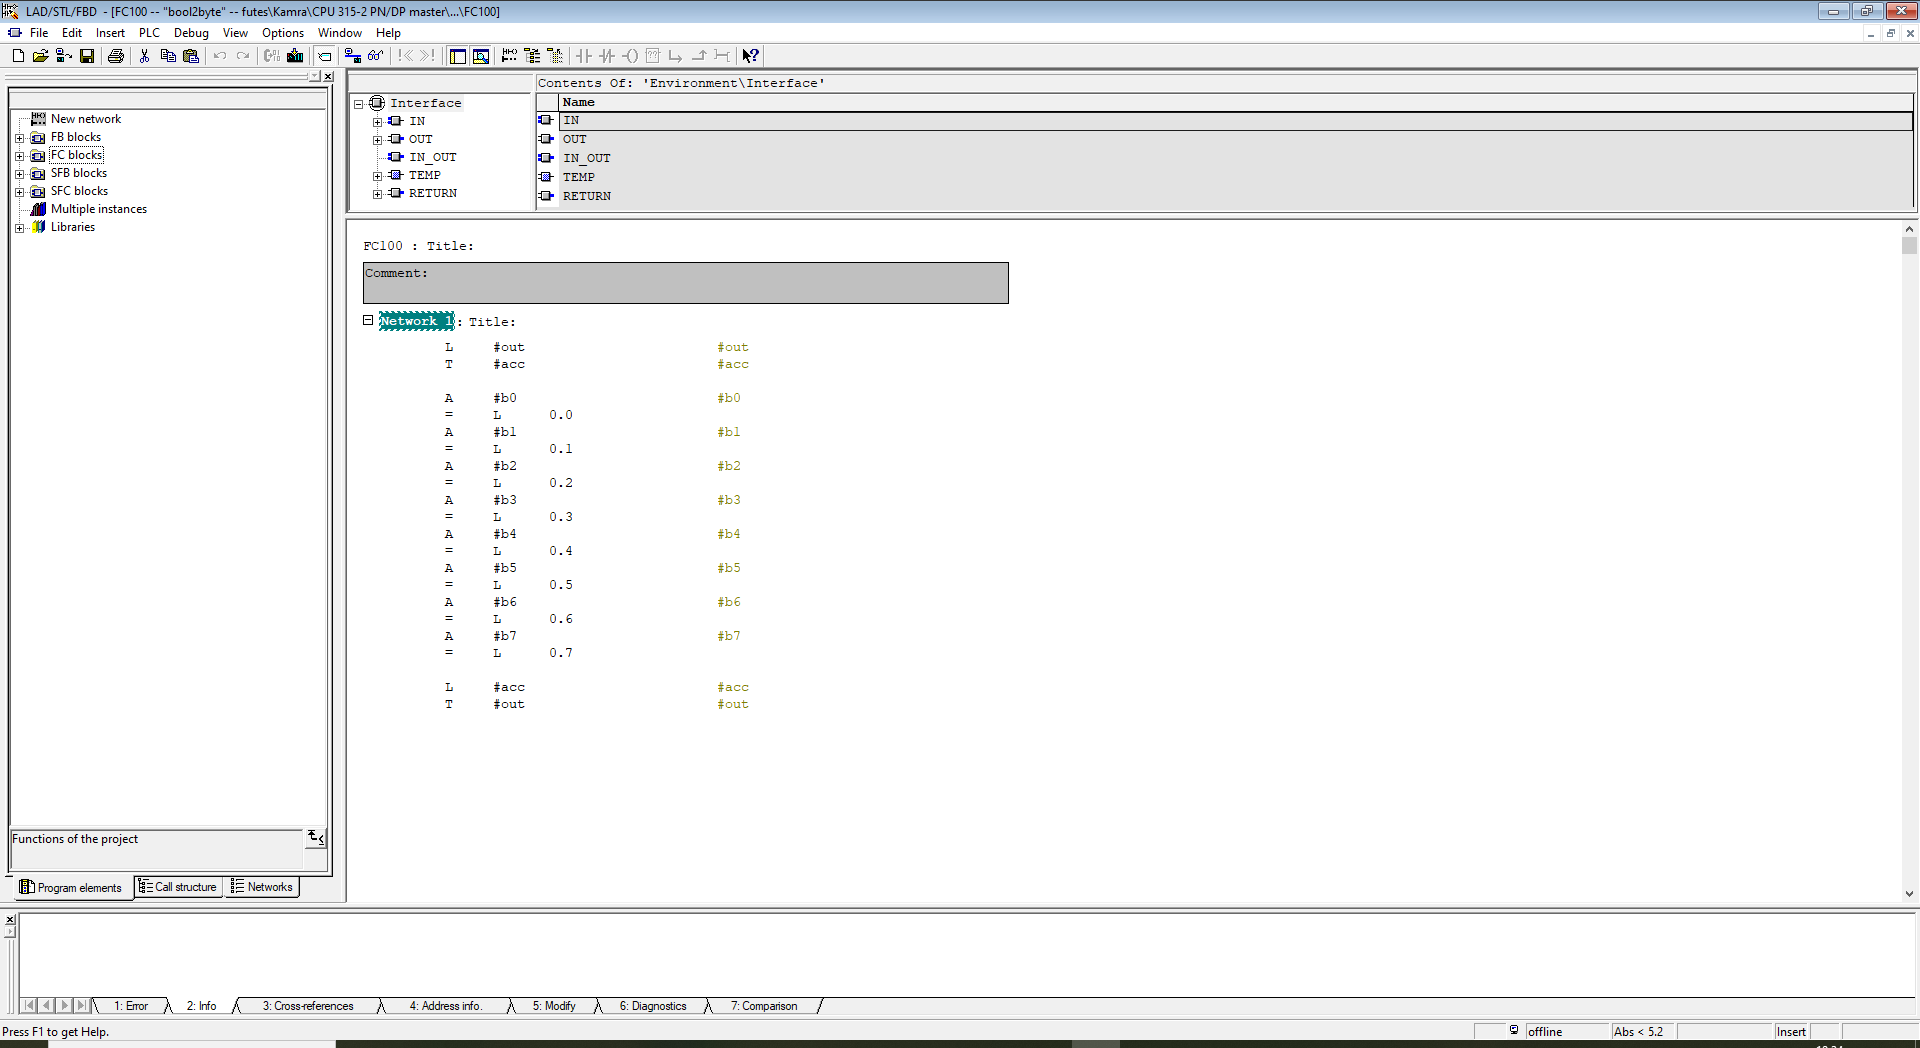The height and width of the screenshot is (1048, 1920).
Task: Click the Download to PLC icon
Action: (x=295, y=56)
